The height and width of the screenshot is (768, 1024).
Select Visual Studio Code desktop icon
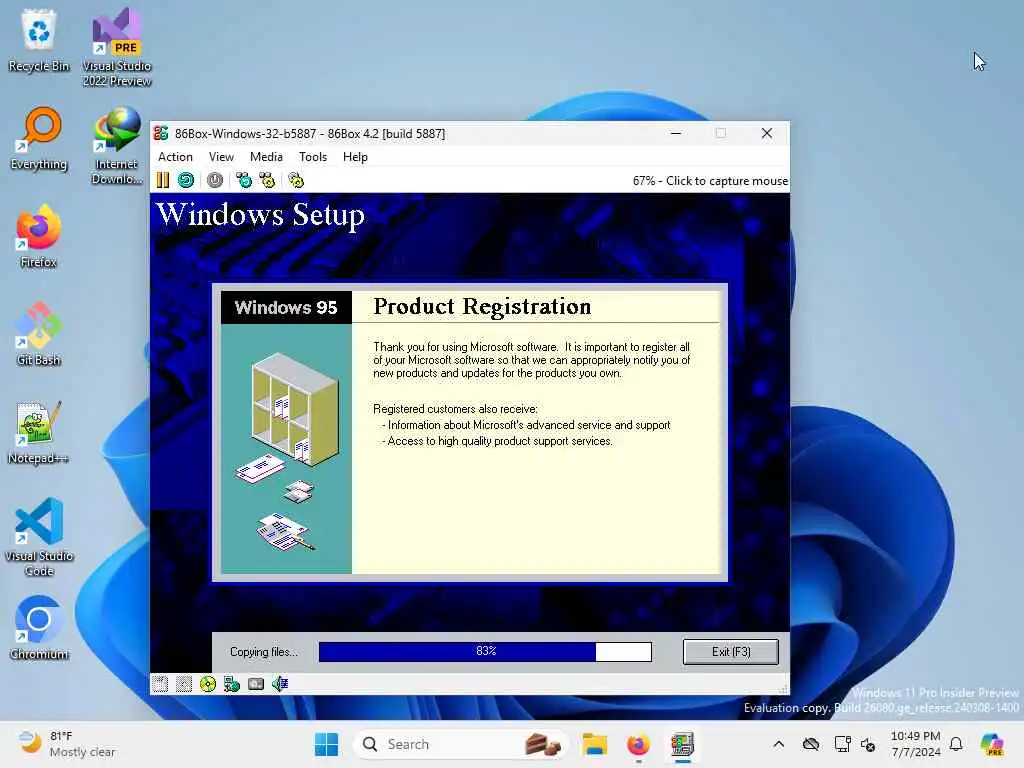(39, 537)
